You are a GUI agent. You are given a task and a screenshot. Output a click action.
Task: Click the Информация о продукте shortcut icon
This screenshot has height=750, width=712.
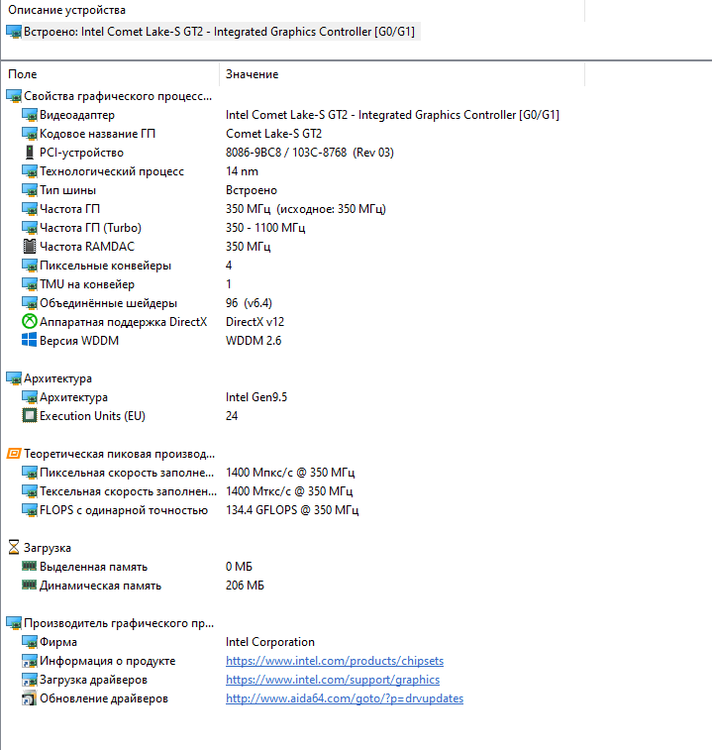(x=29, y=661)
